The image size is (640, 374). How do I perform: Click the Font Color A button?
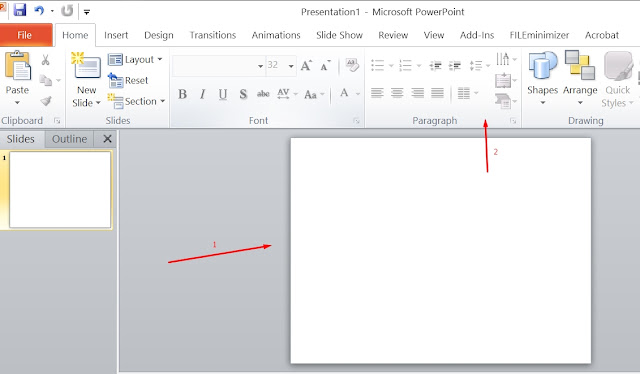tap(344, 94)
